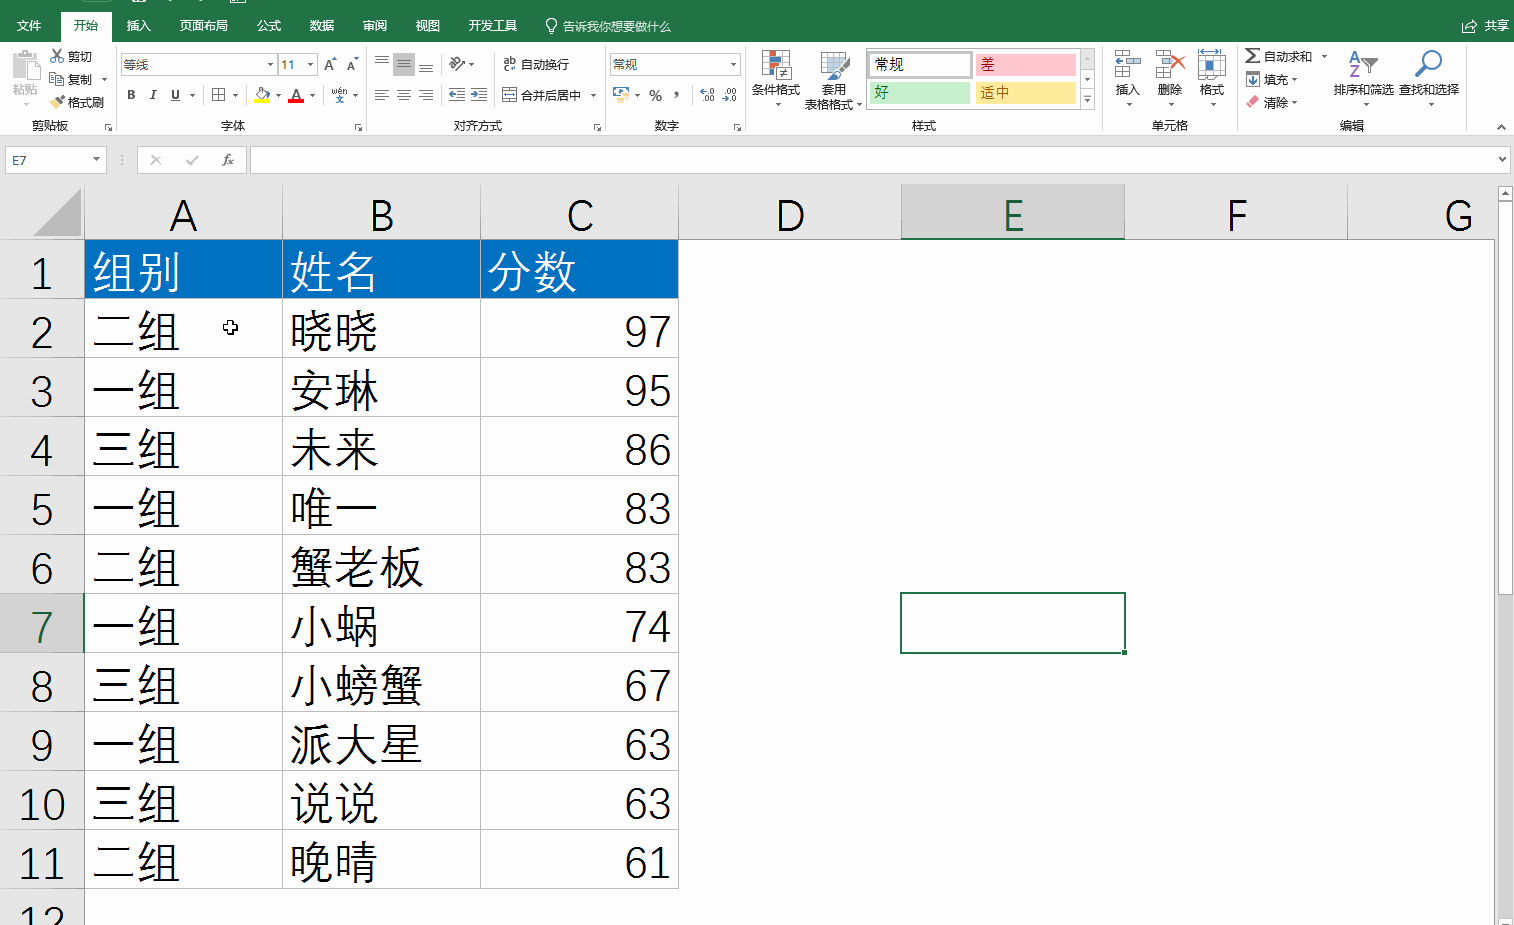Toggle middle vertical alignment
Screen dimensions: 1514x925
(404, 64)
